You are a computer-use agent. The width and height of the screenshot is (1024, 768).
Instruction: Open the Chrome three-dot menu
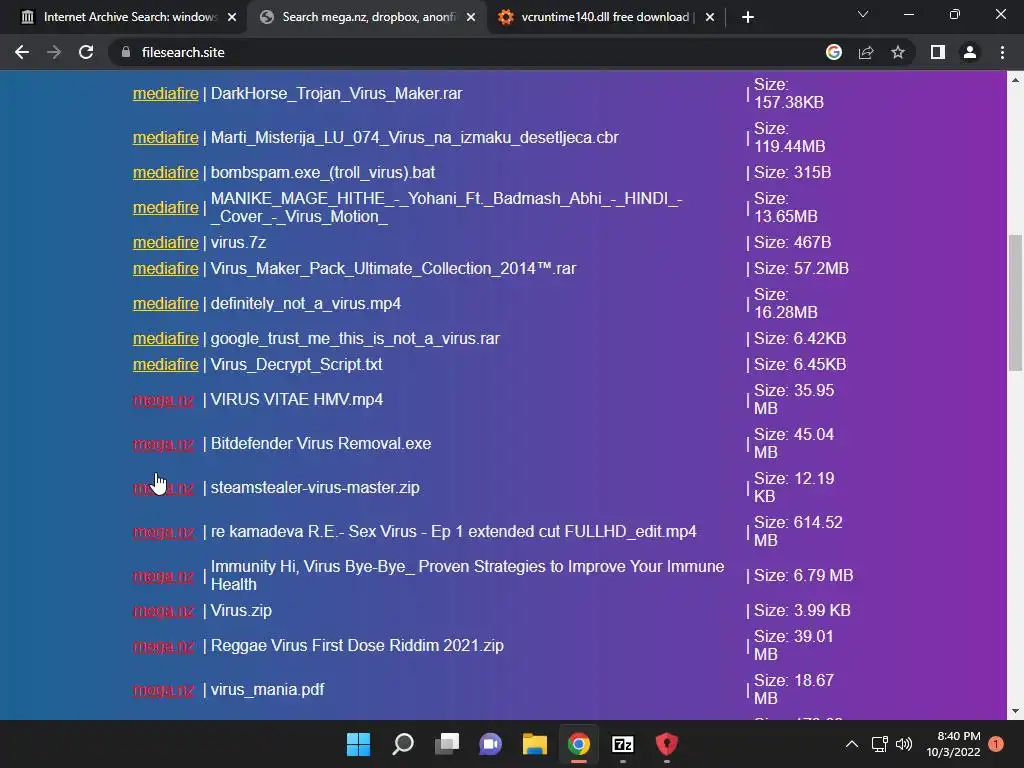click(1002, 52)
